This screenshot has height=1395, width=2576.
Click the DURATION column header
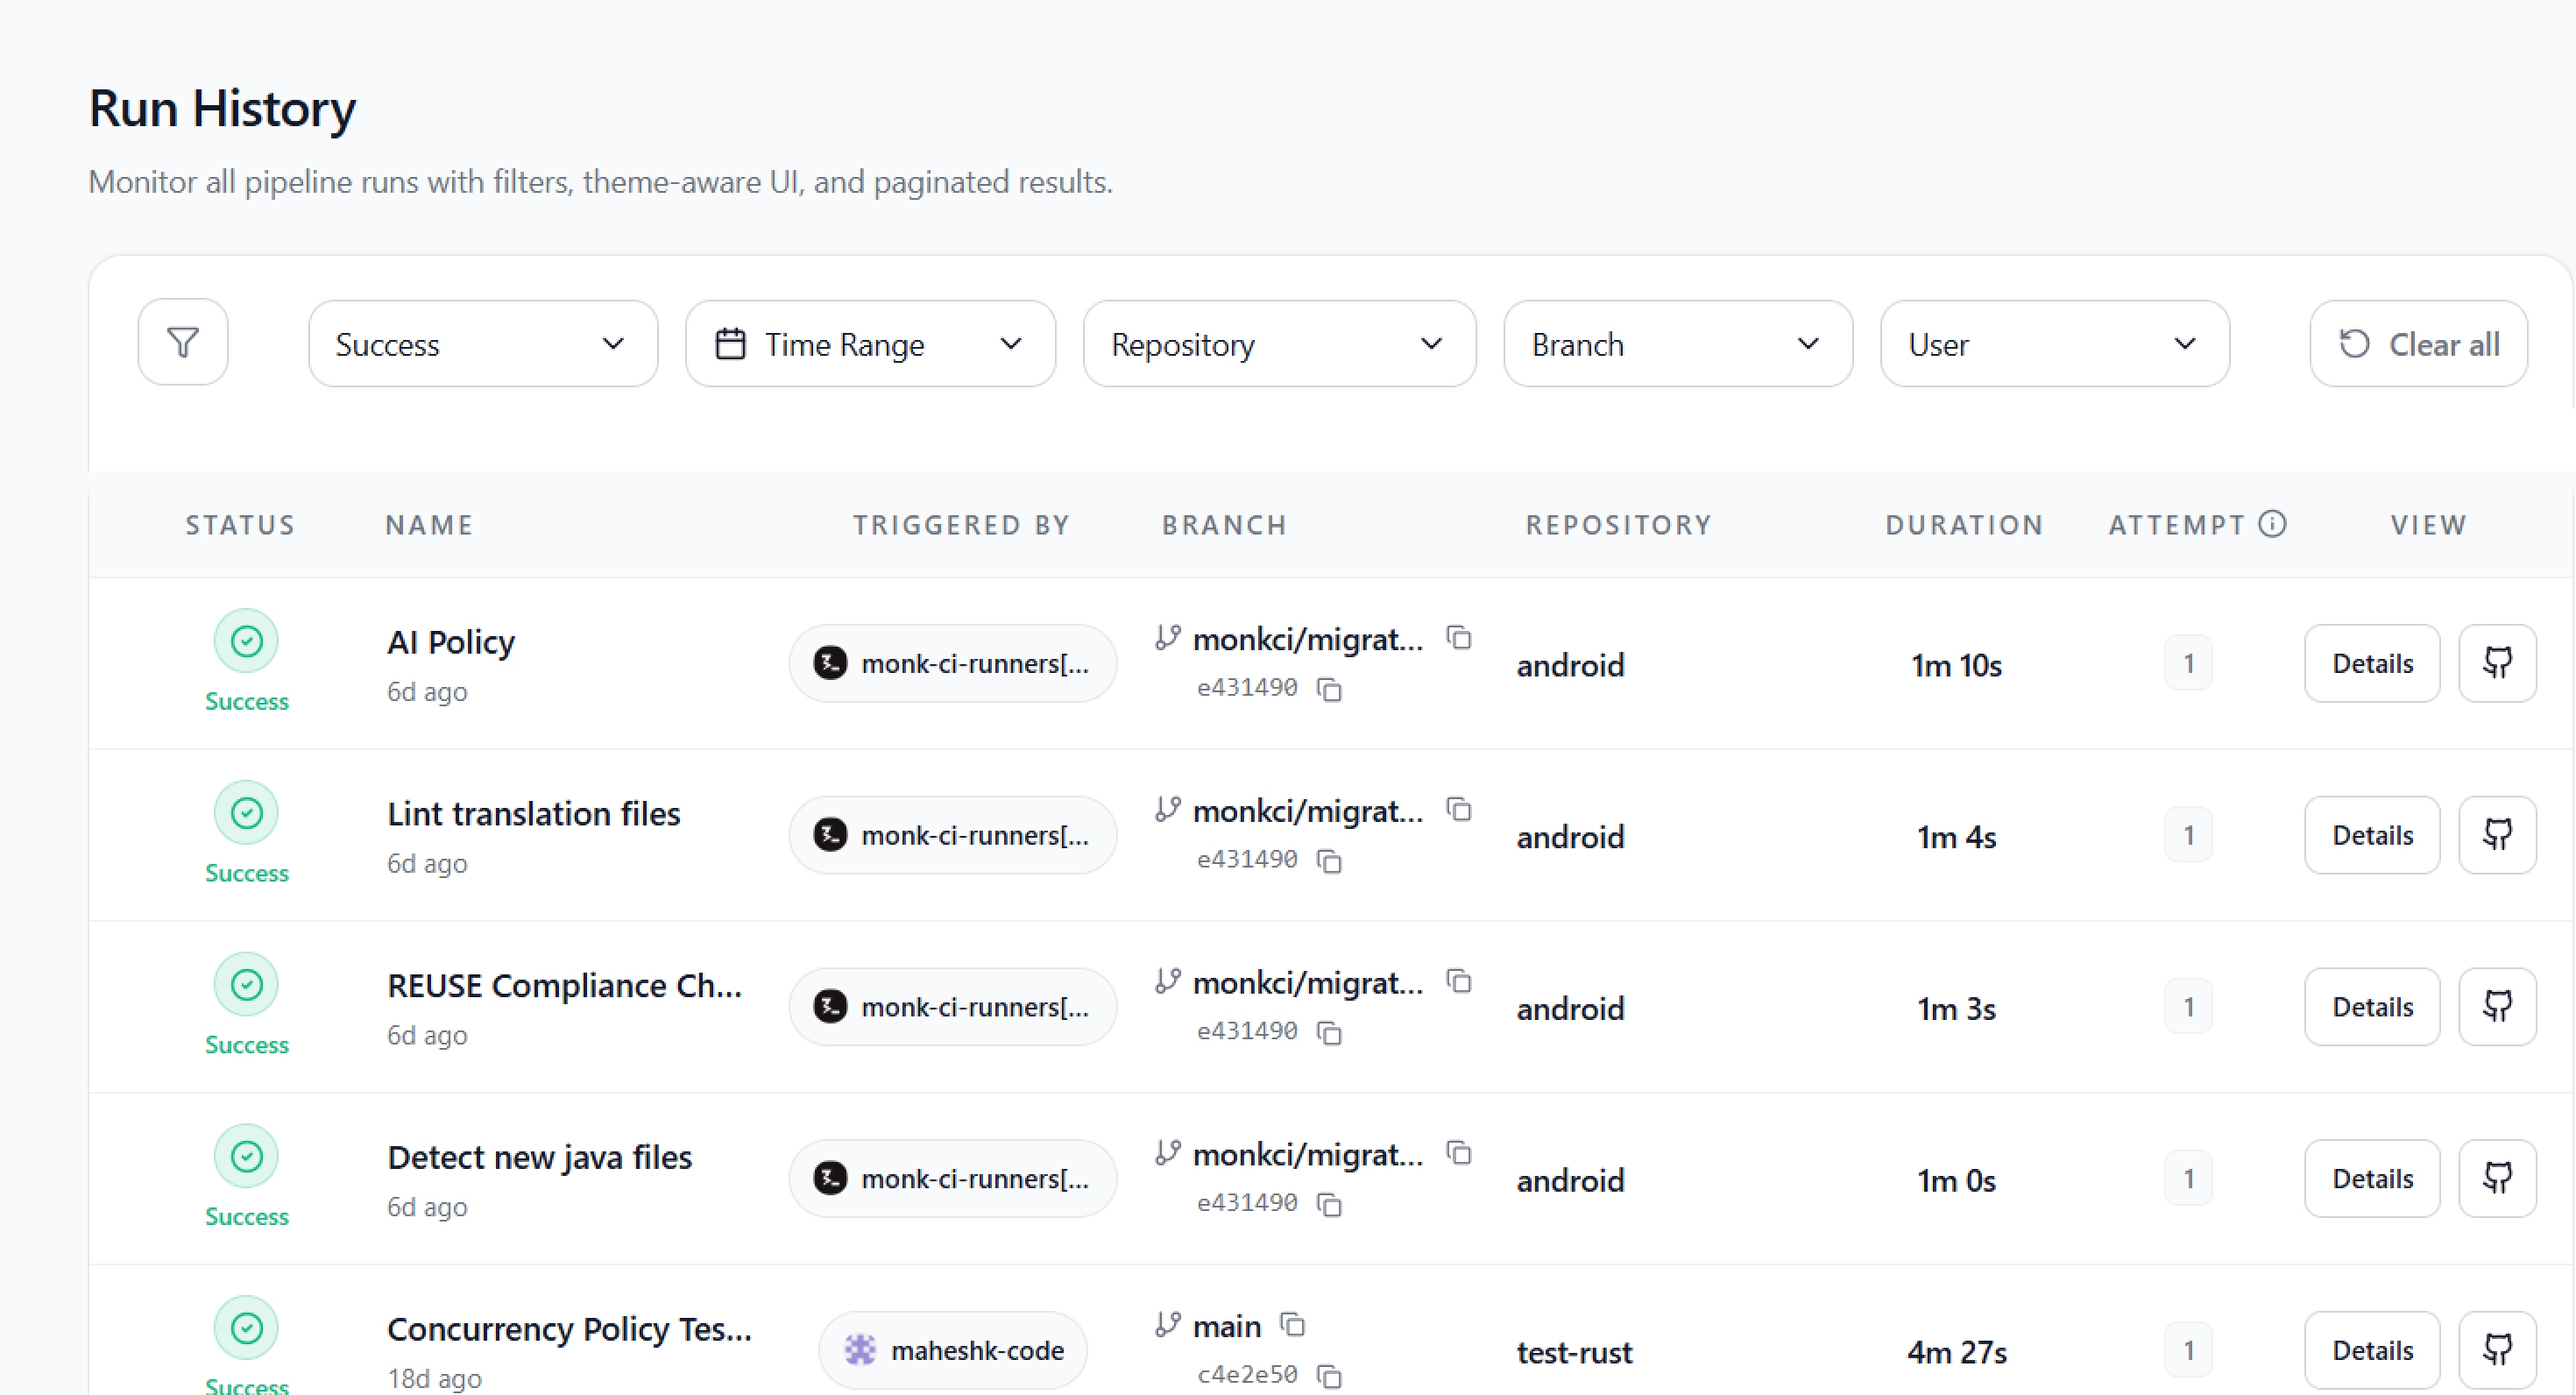(1964, 525)
